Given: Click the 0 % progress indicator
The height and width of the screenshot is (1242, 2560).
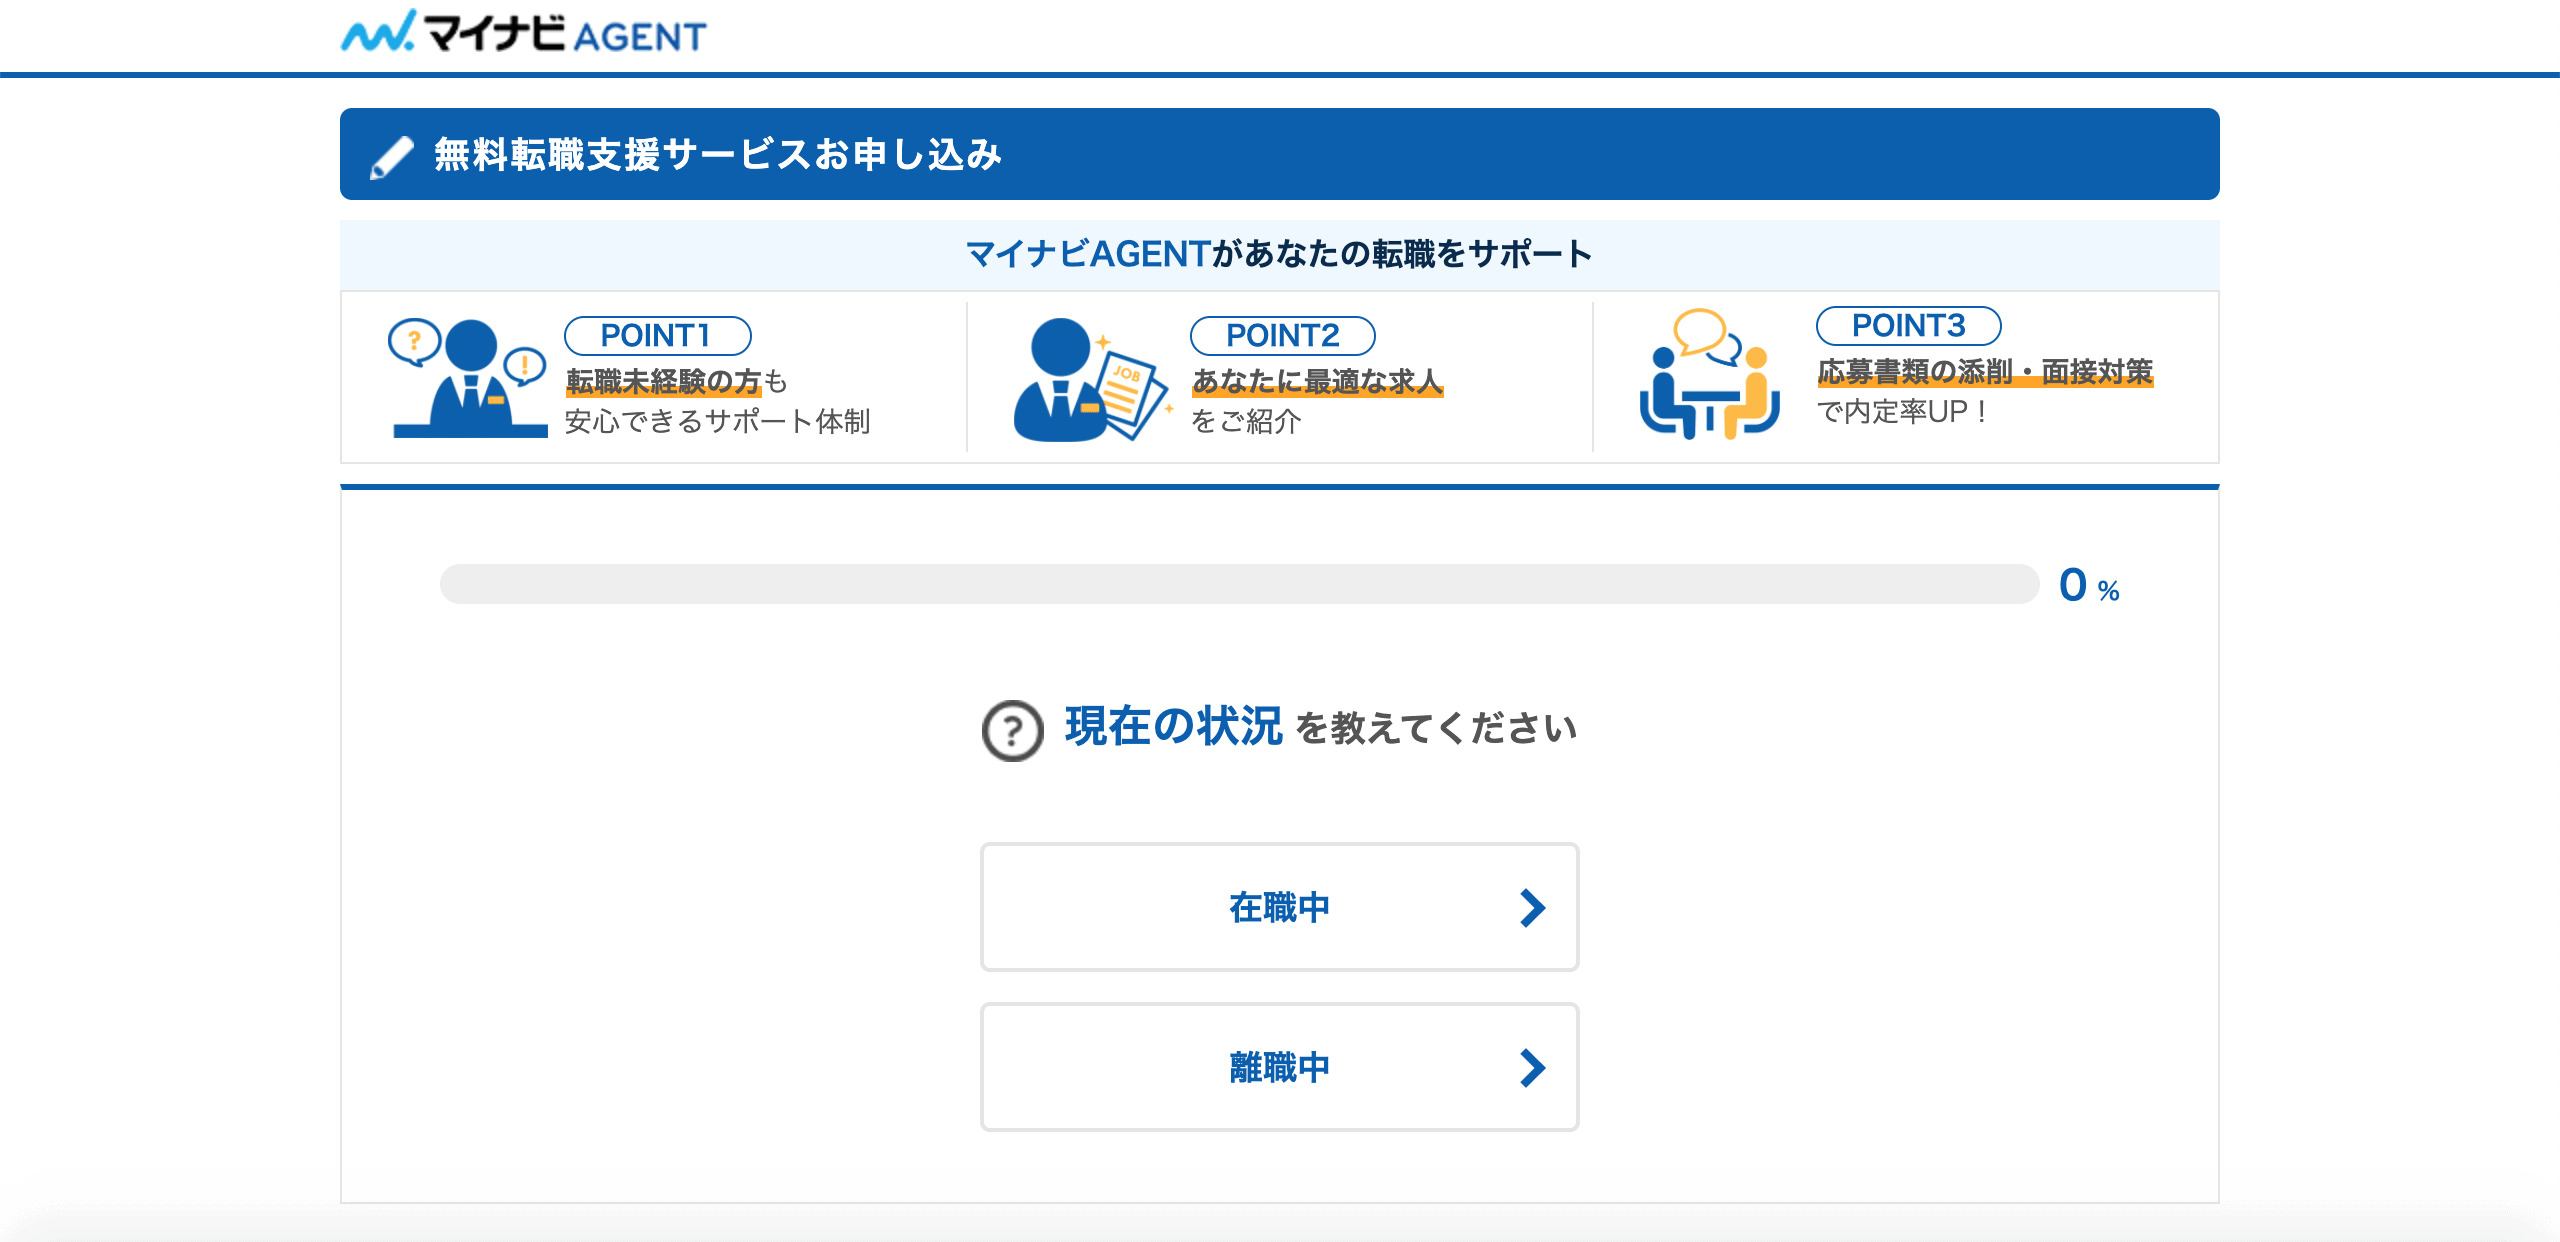Looking at the screenshot, I should [x=2088, y=586].
